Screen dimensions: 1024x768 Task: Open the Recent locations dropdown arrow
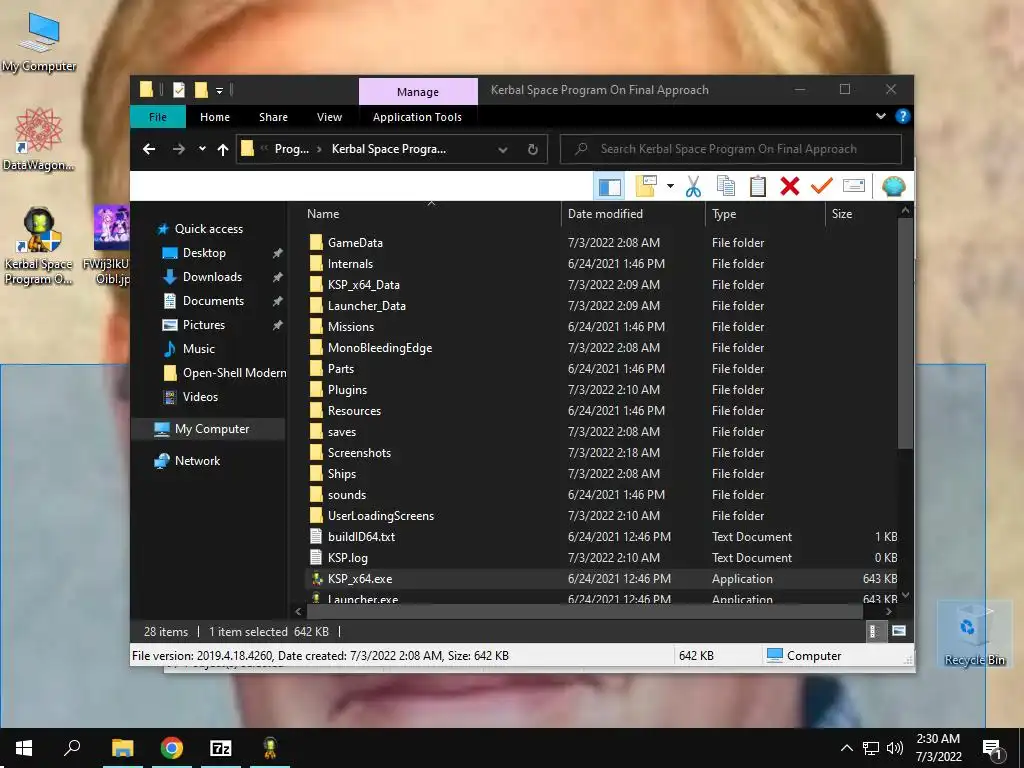coord(202,149)
